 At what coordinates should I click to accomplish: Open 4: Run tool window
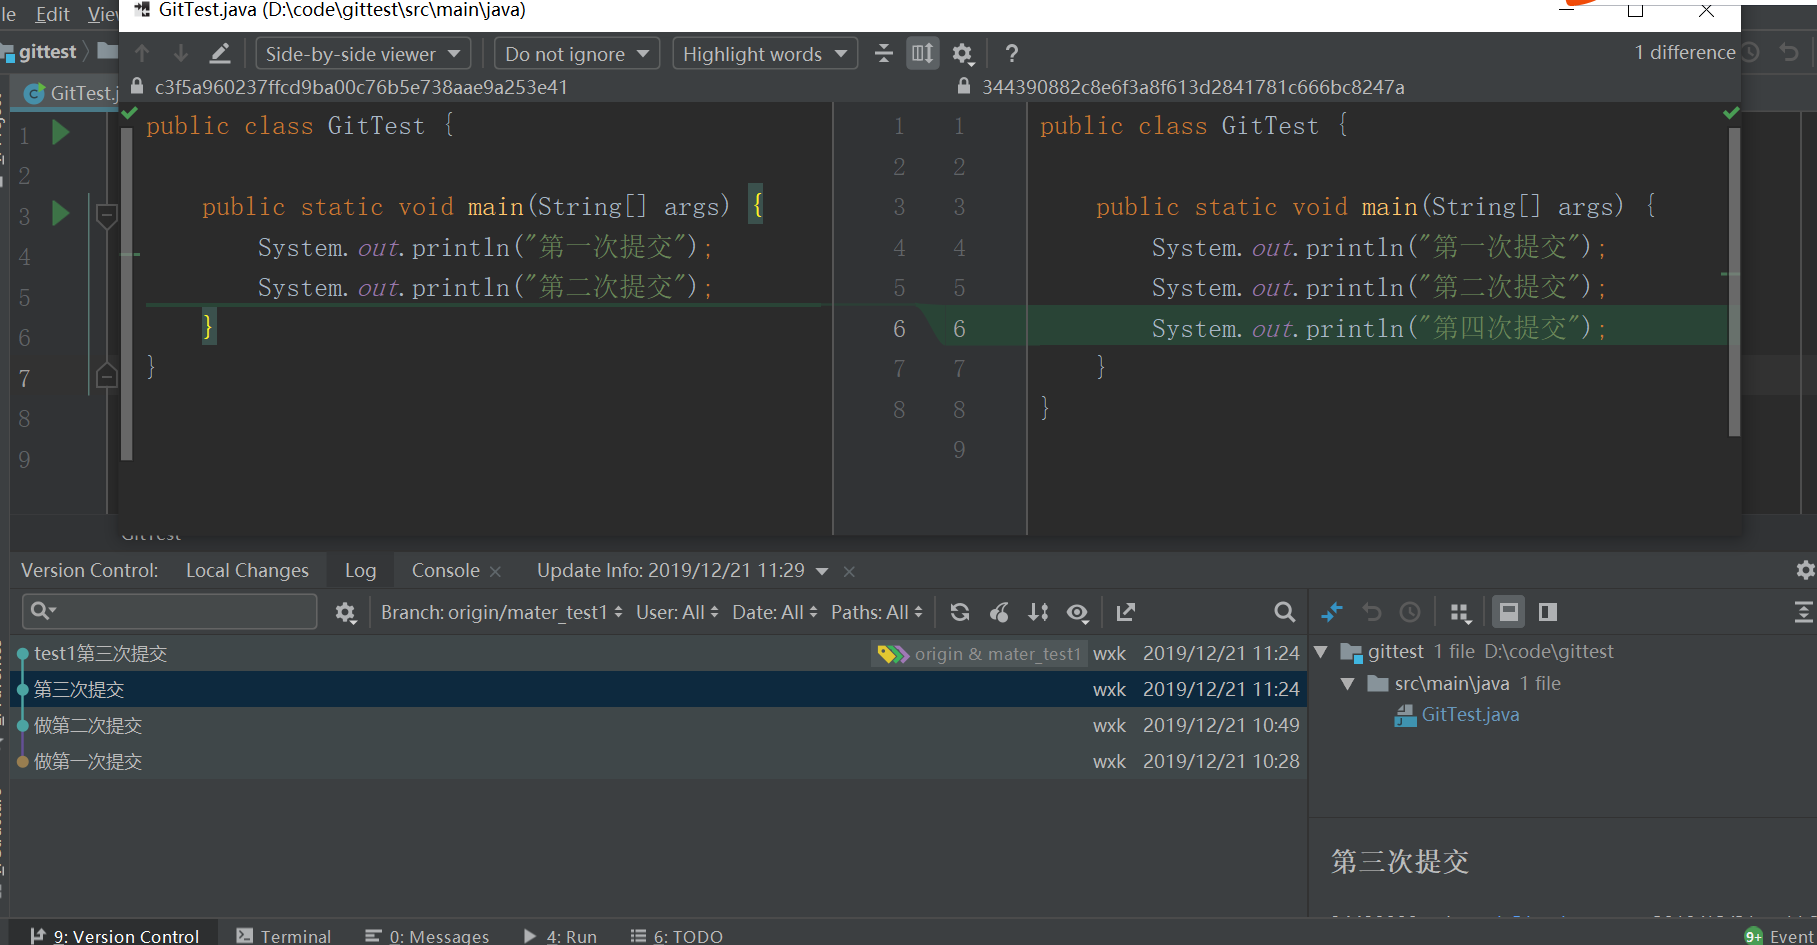(560, 936)
